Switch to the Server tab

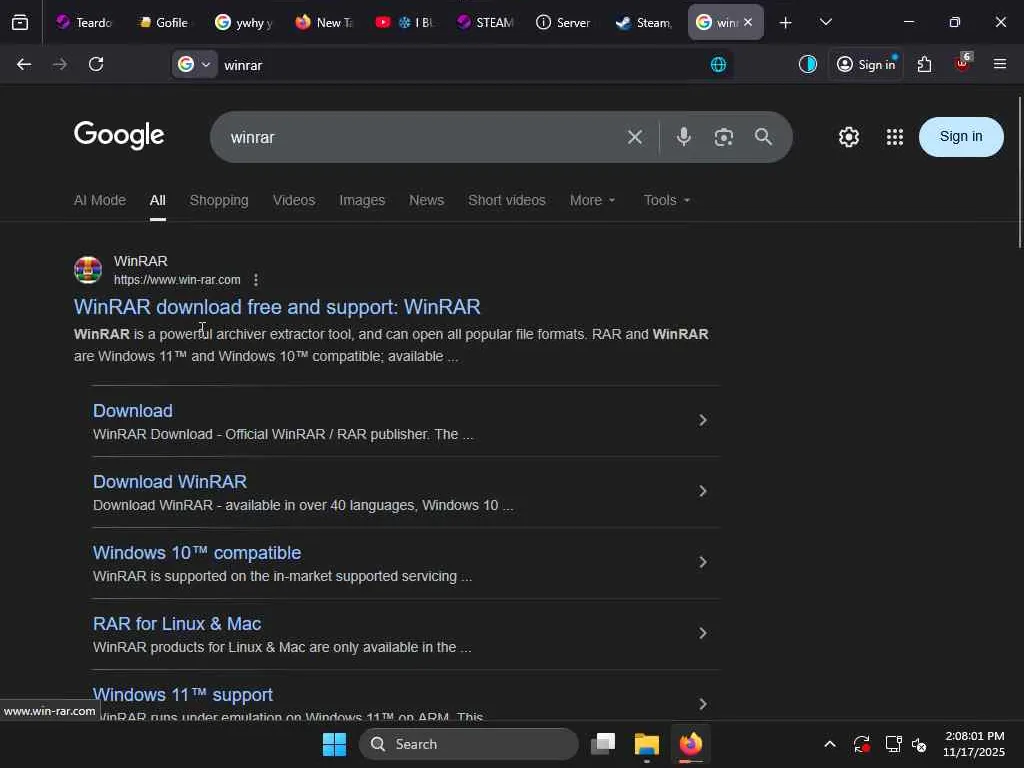coord(564,22)
